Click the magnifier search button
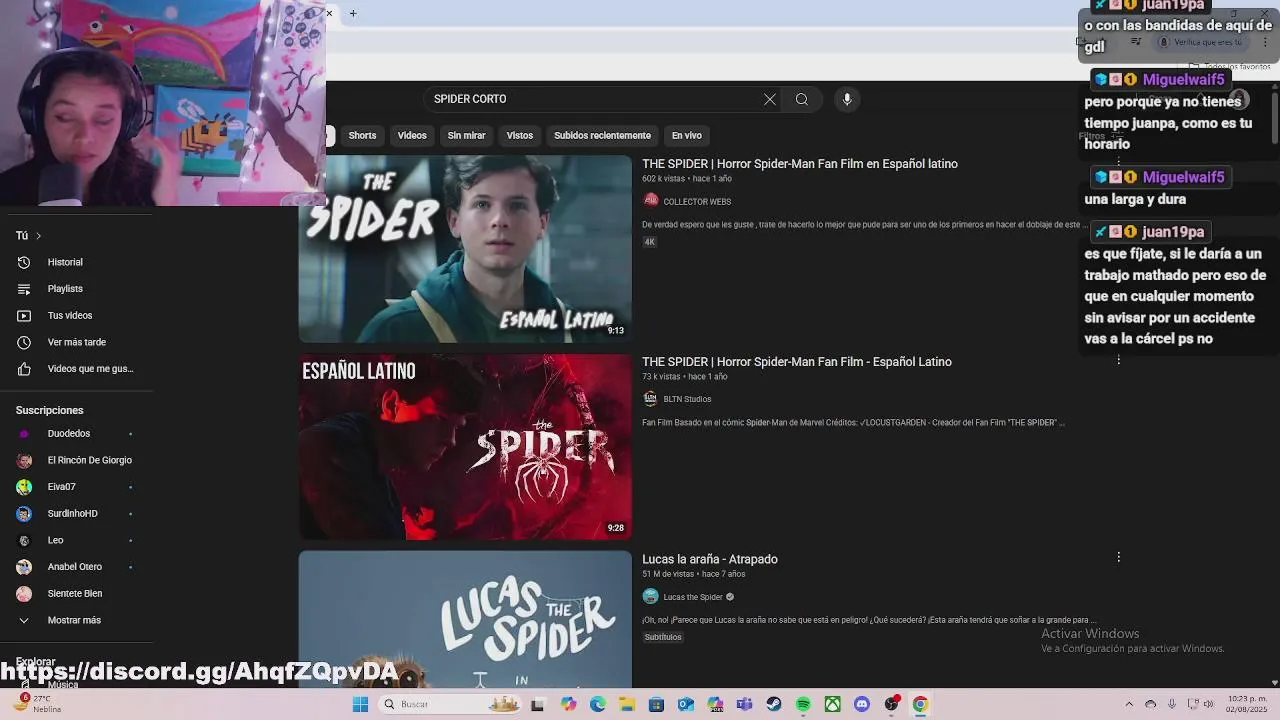This screenshot has width=1280, height=720. tap(801, 99)
